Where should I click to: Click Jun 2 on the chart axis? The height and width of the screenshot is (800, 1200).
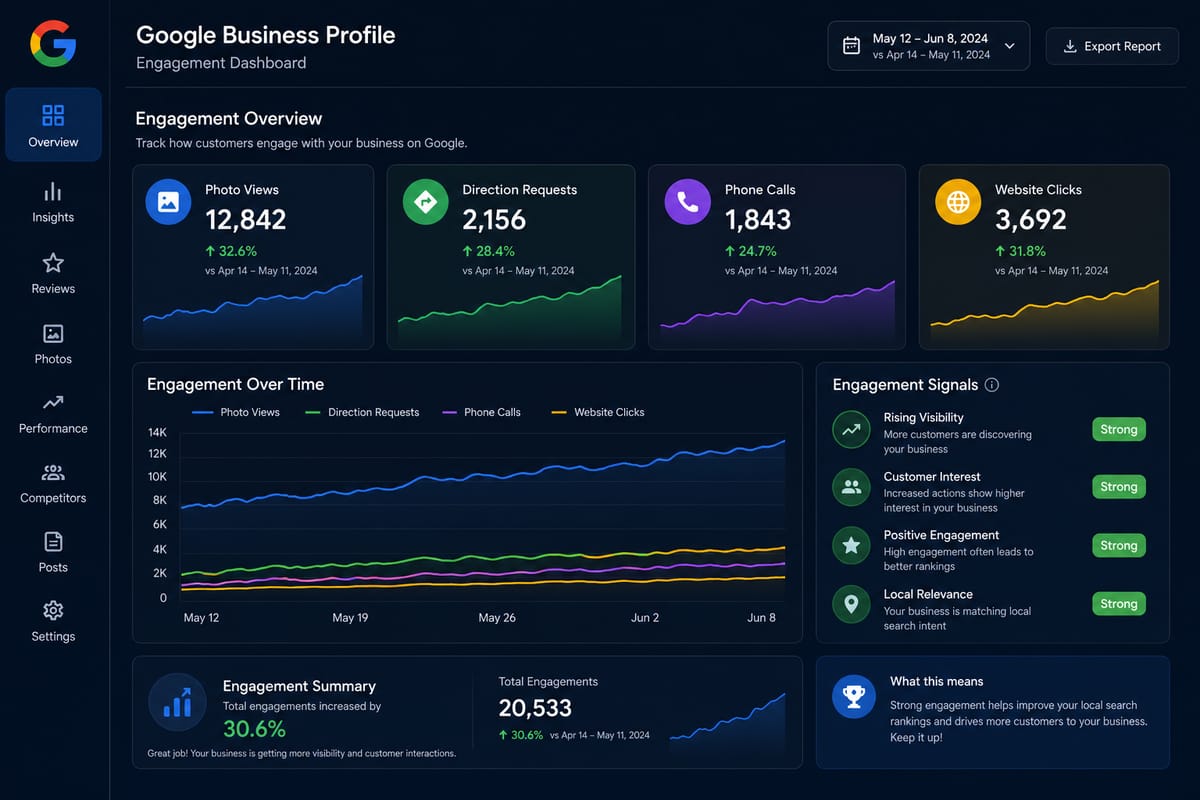645,618
